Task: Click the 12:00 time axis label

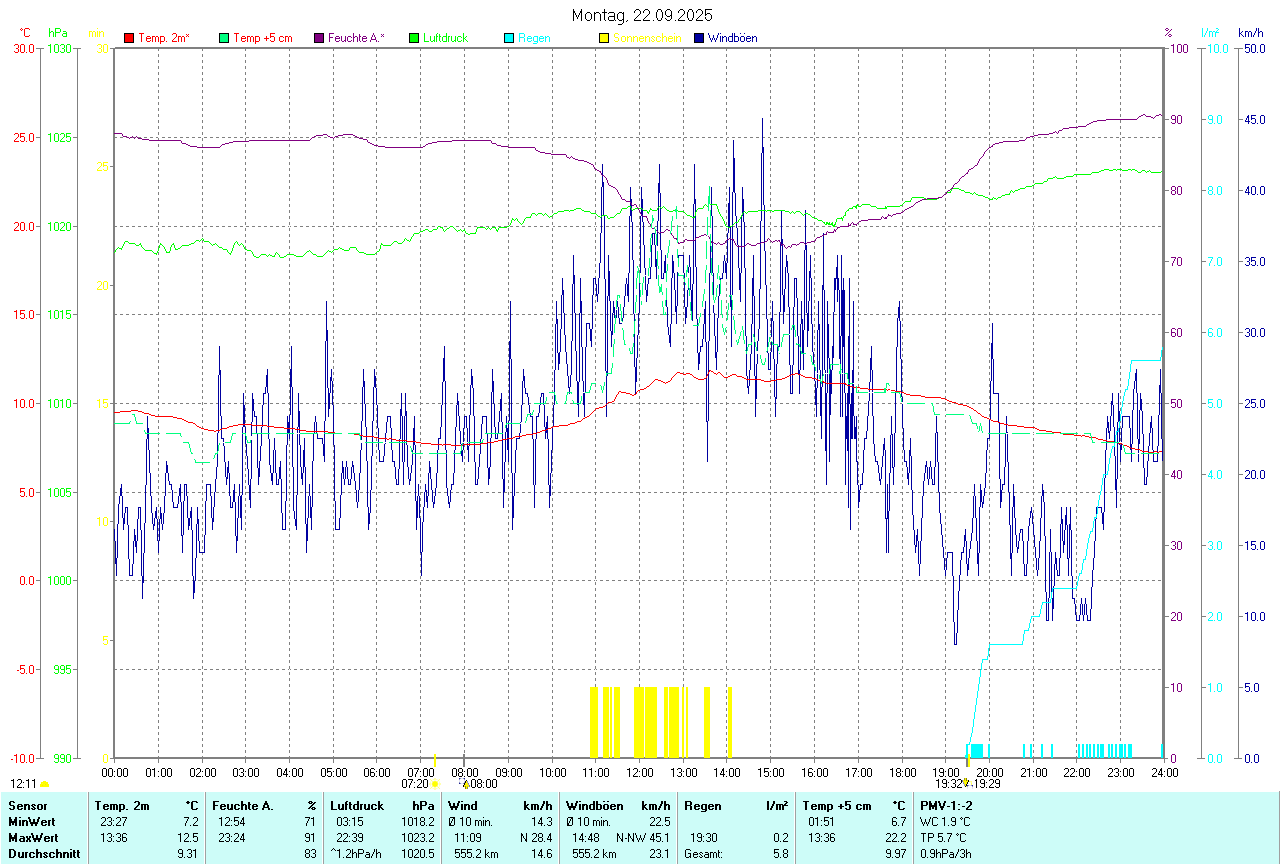Action: coord(640,772)
